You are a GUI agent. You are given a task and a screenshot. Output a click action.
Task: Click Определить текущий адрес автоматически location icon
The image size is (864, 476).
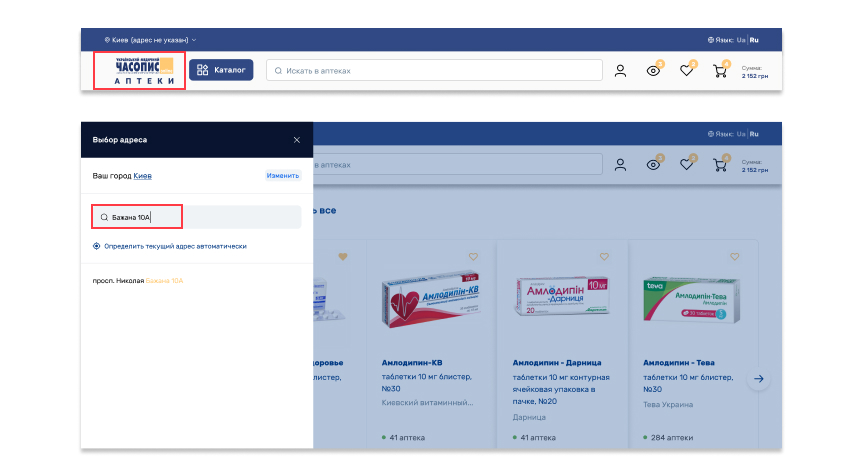pos(97,246)
